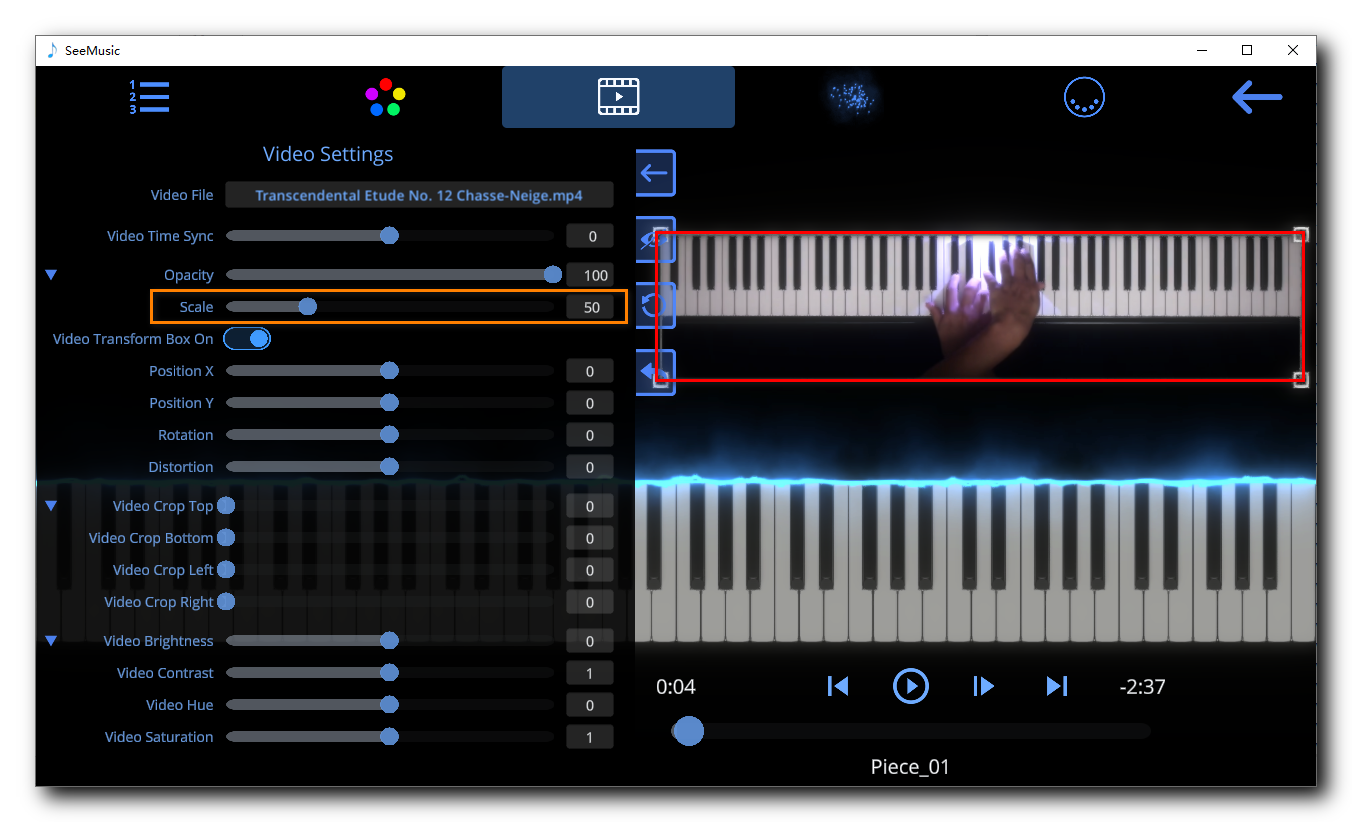Viewport: 1352px width, 822px height.
Task: Choose the video file Transcendental Etude No. 12
Action: pos(419,195)
